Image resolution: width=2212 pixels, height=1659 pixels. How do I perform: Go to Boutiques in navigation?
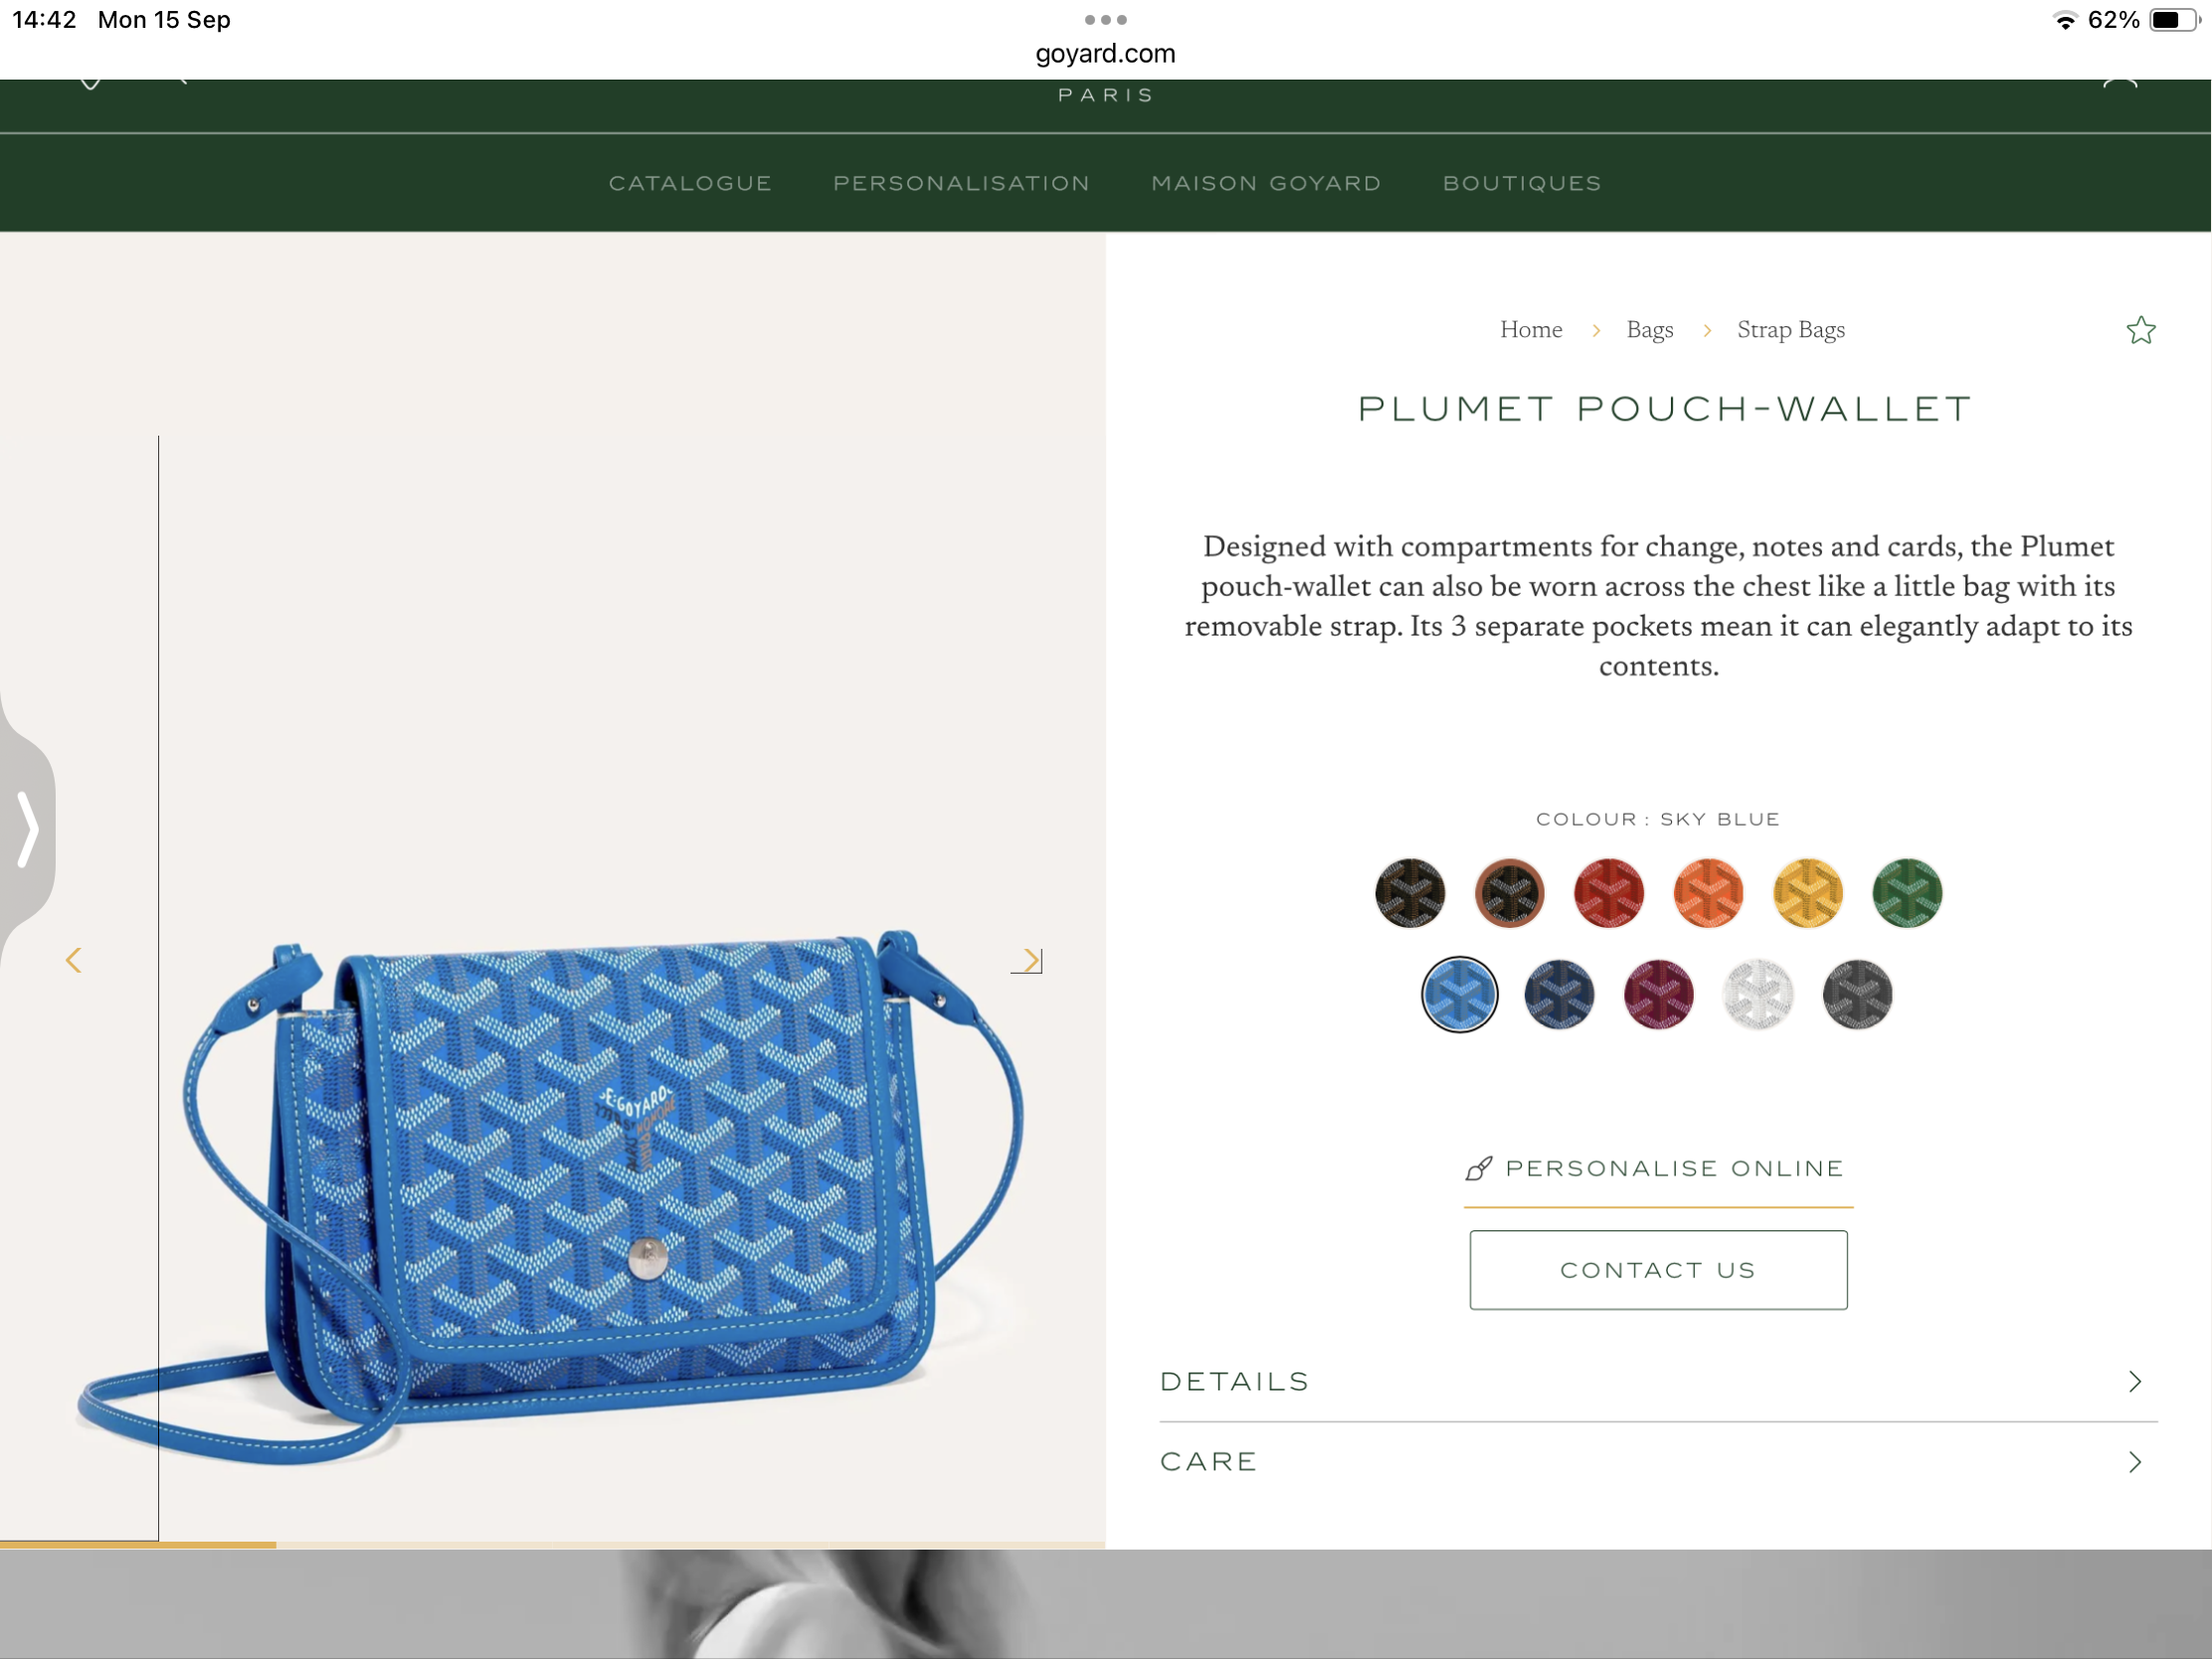pos(1522,183)
